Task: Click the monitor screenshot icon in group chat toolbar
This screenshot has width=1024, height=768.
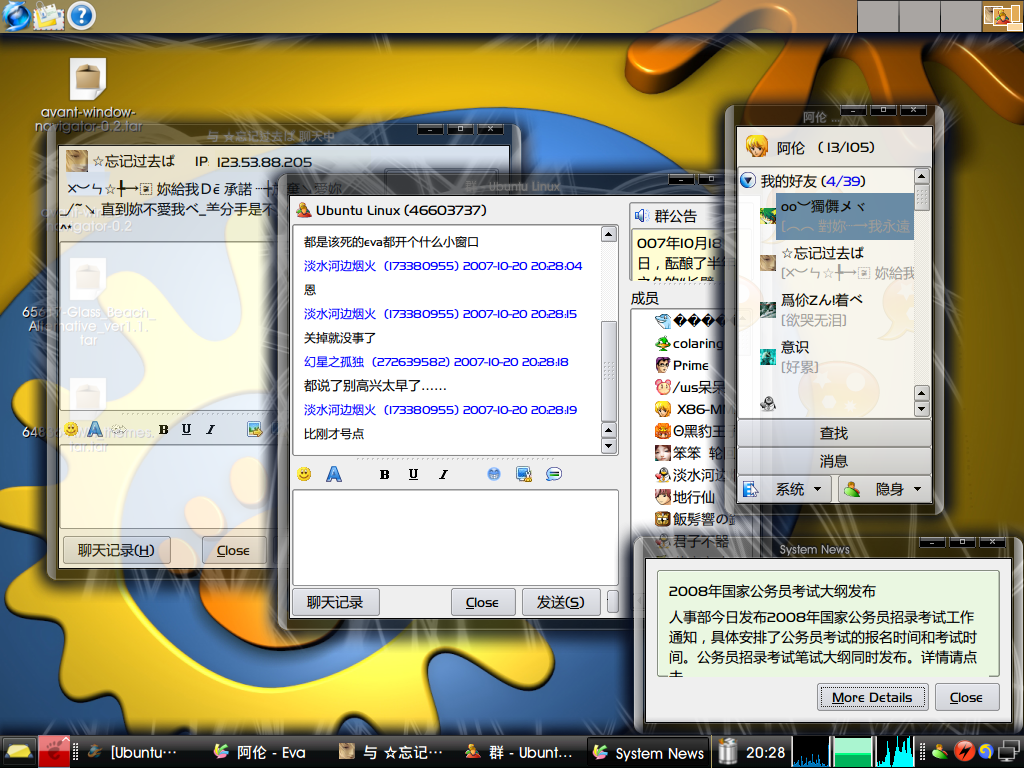Action: click(524, 474)
